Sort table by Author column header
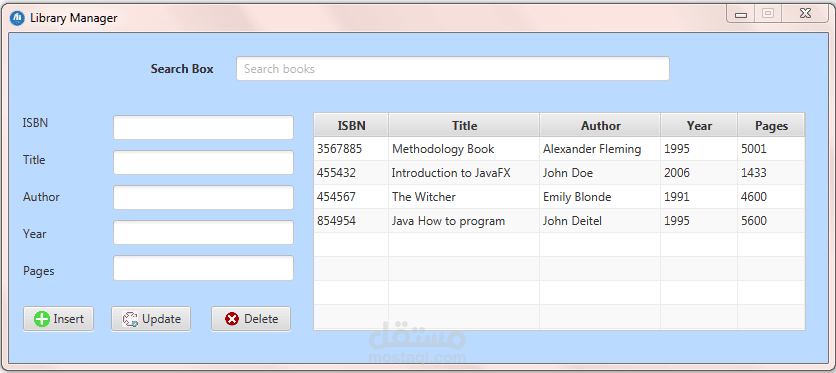 [x=600, y=125]
